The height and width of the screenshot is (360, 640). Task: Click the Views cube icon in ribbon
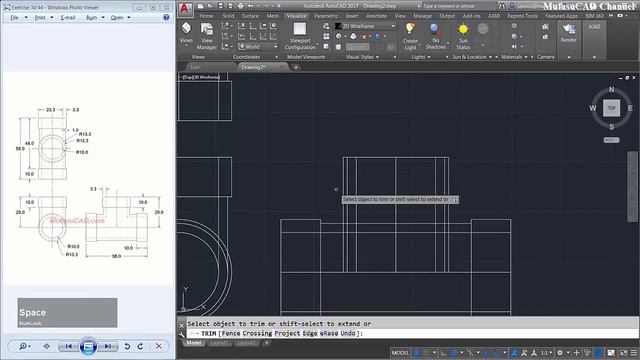coord(186,29)
